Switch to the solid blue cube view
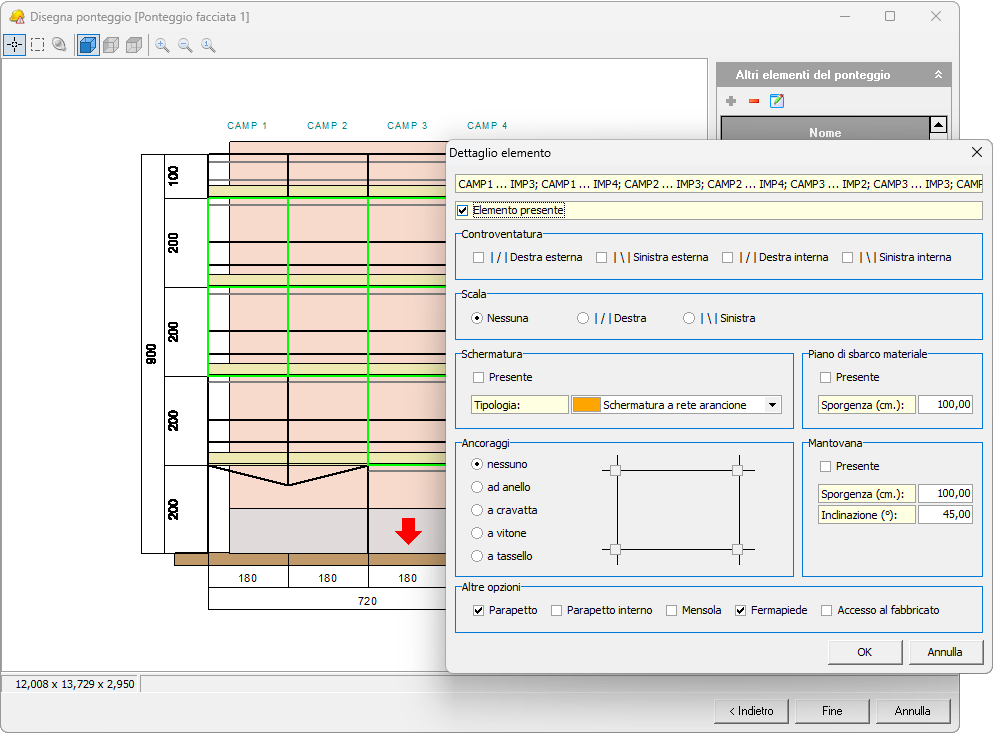Screen dimensions: 993x733 [x=88, y=45]
